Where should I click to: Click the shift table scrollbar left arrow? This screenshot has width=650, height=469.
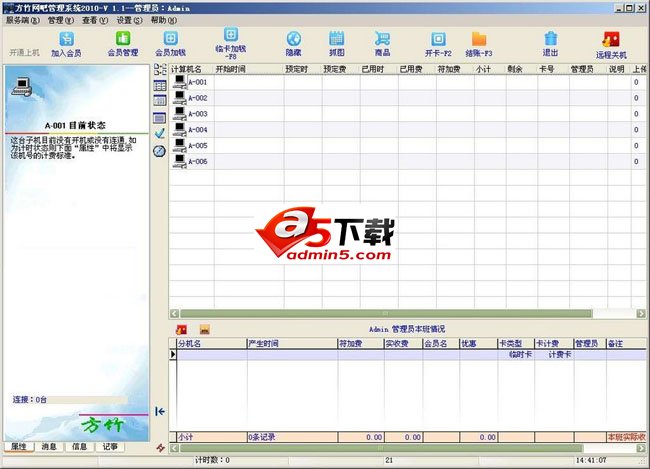tap(175, 448)
